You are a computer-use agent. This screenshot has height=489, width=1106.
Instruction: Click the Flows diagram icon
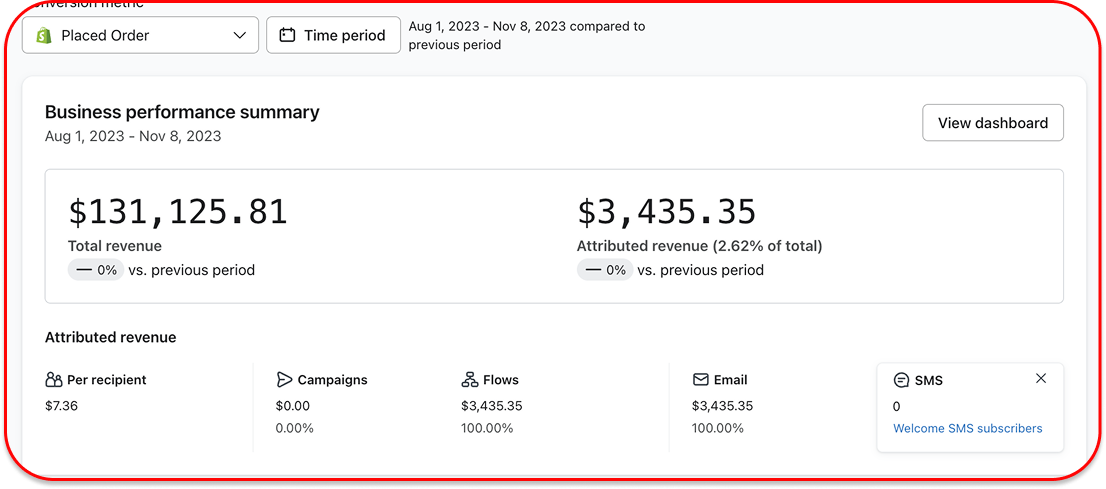[x=470, y=380]
